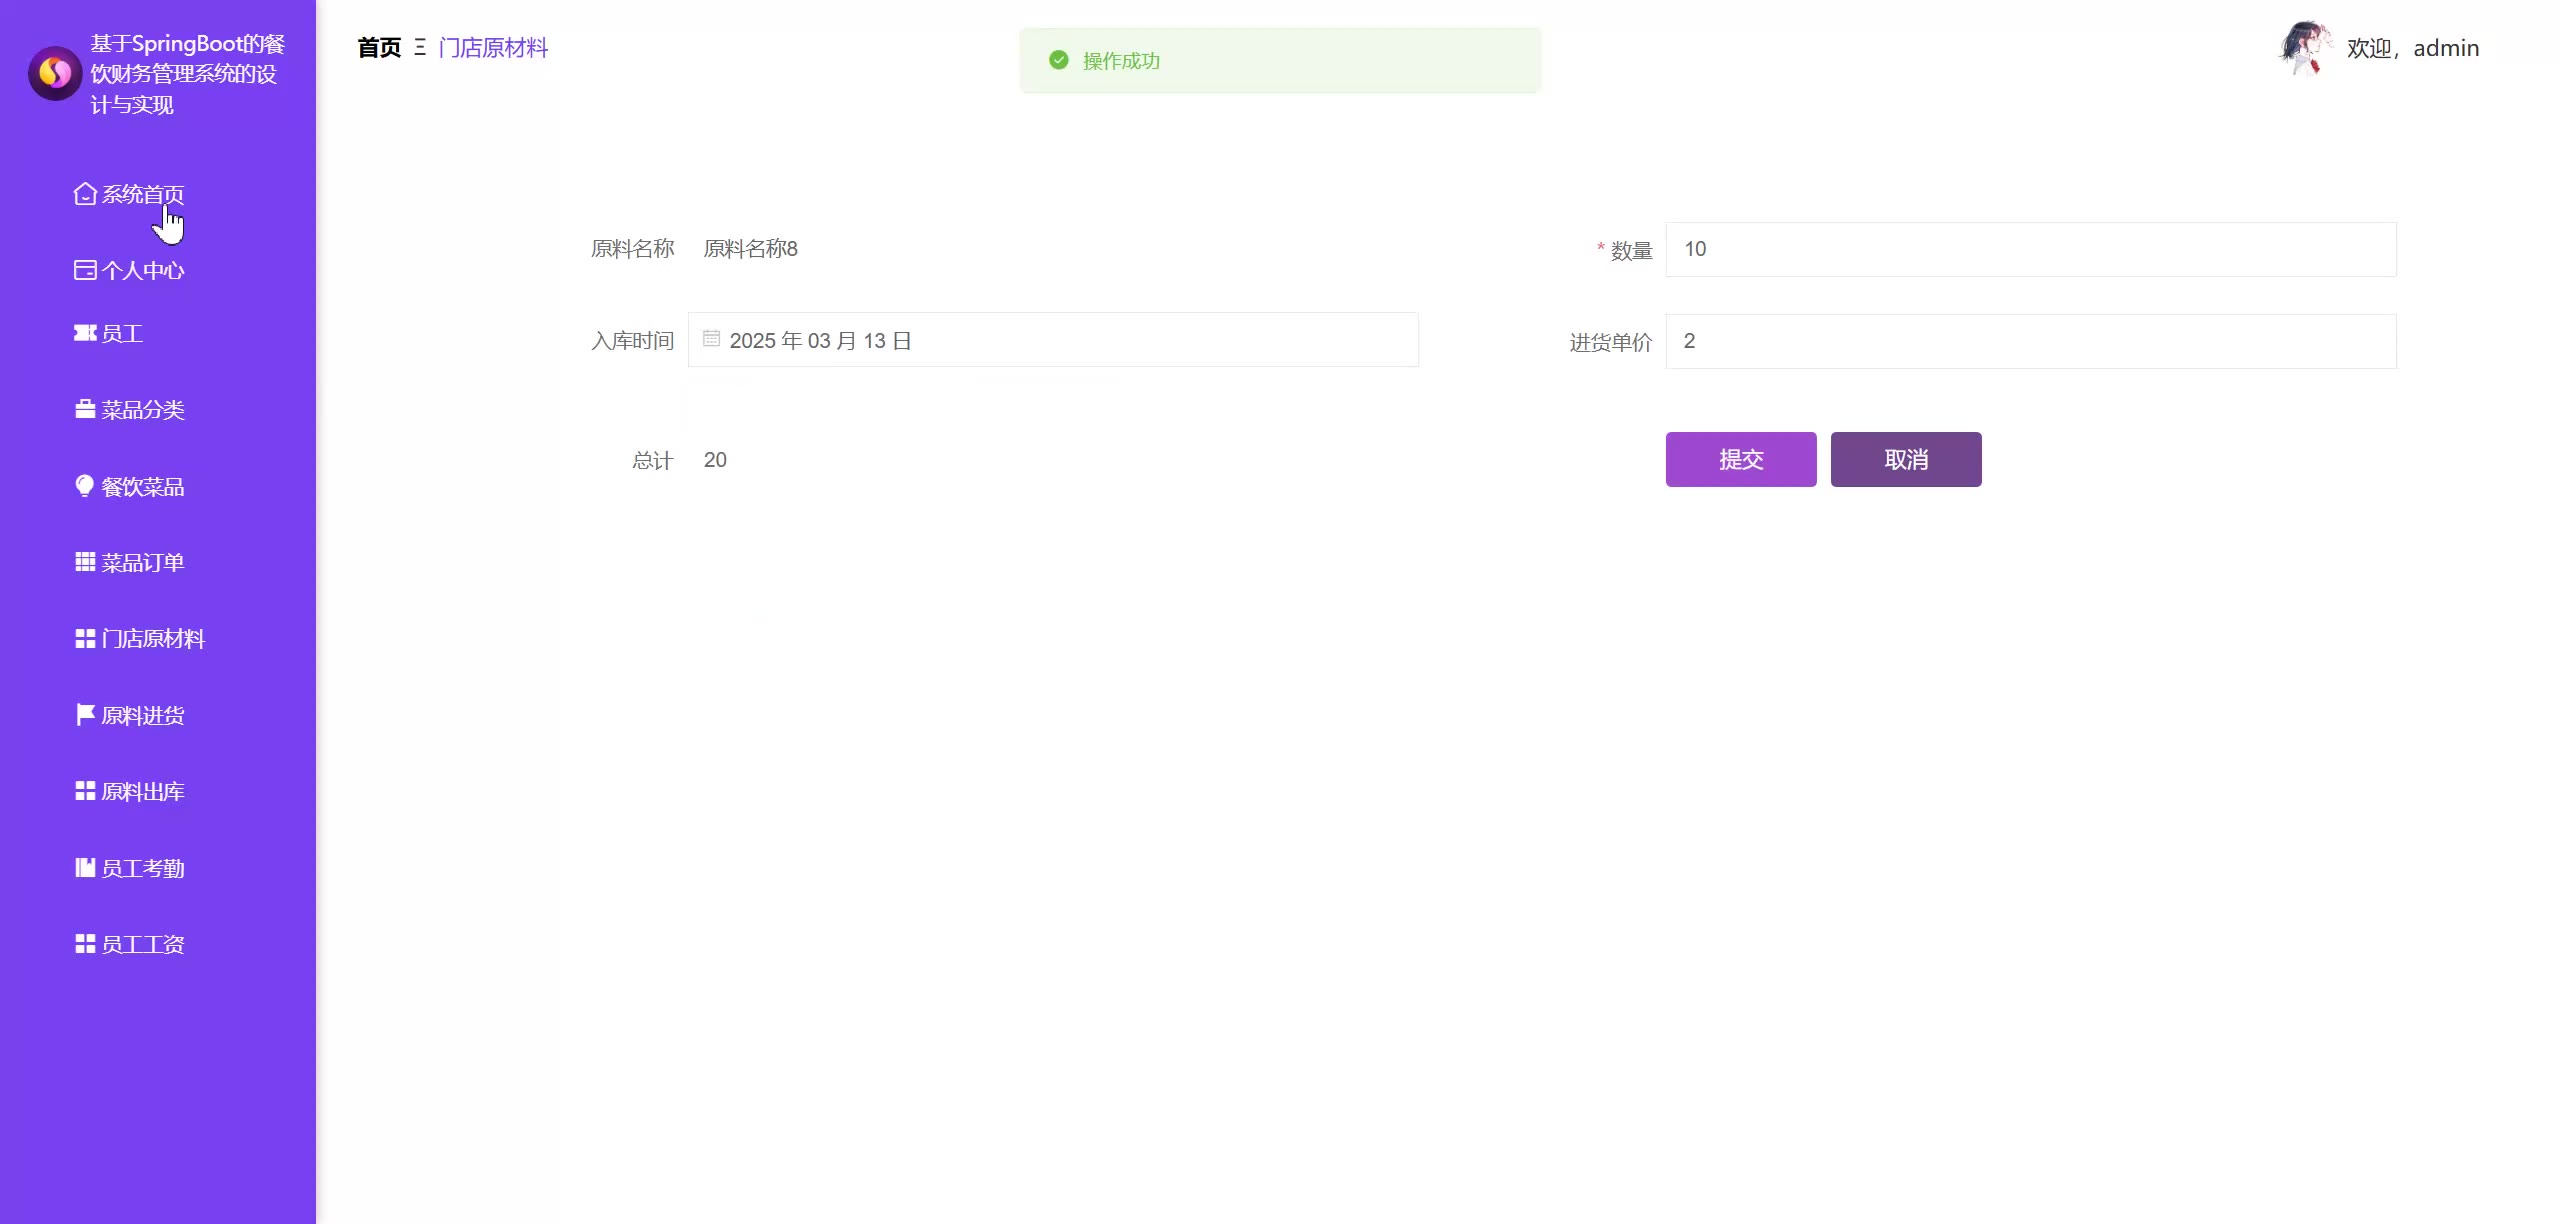Image resolution: width=2560 pixels, height=1224 pixels.
Task: Click the card icon beside 个人中心
Action: pos(85,270)
